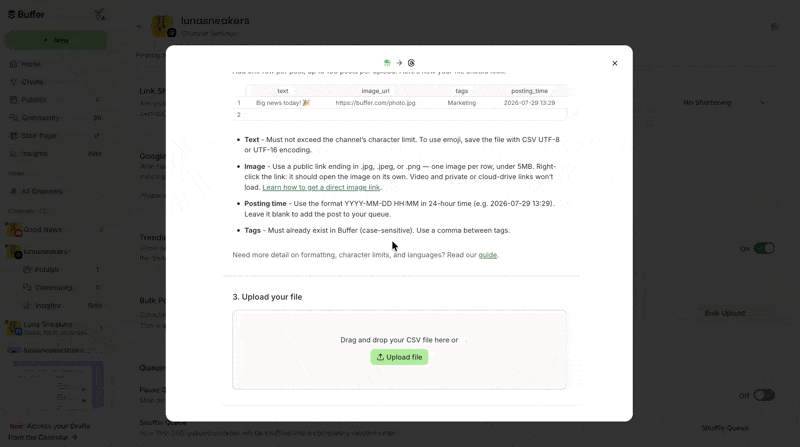Click the '2026-07-29 13:29' table cell
Image resolution: width=800 pixels, height=447 pixels.
coord(529,103)
